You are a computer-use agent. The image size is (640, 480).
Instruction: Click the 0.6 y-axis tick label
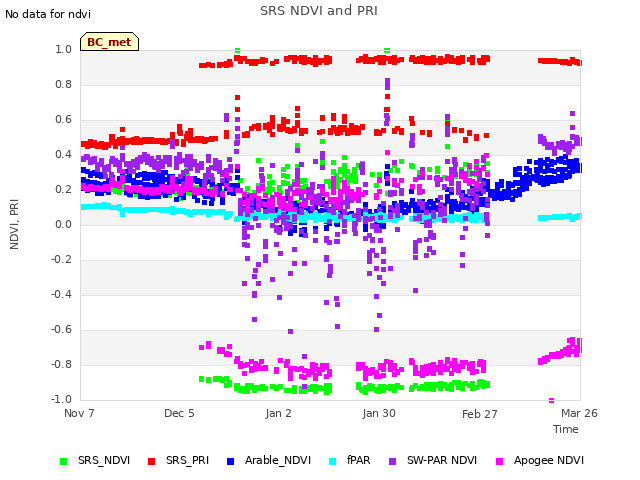(x=64, y=120)
